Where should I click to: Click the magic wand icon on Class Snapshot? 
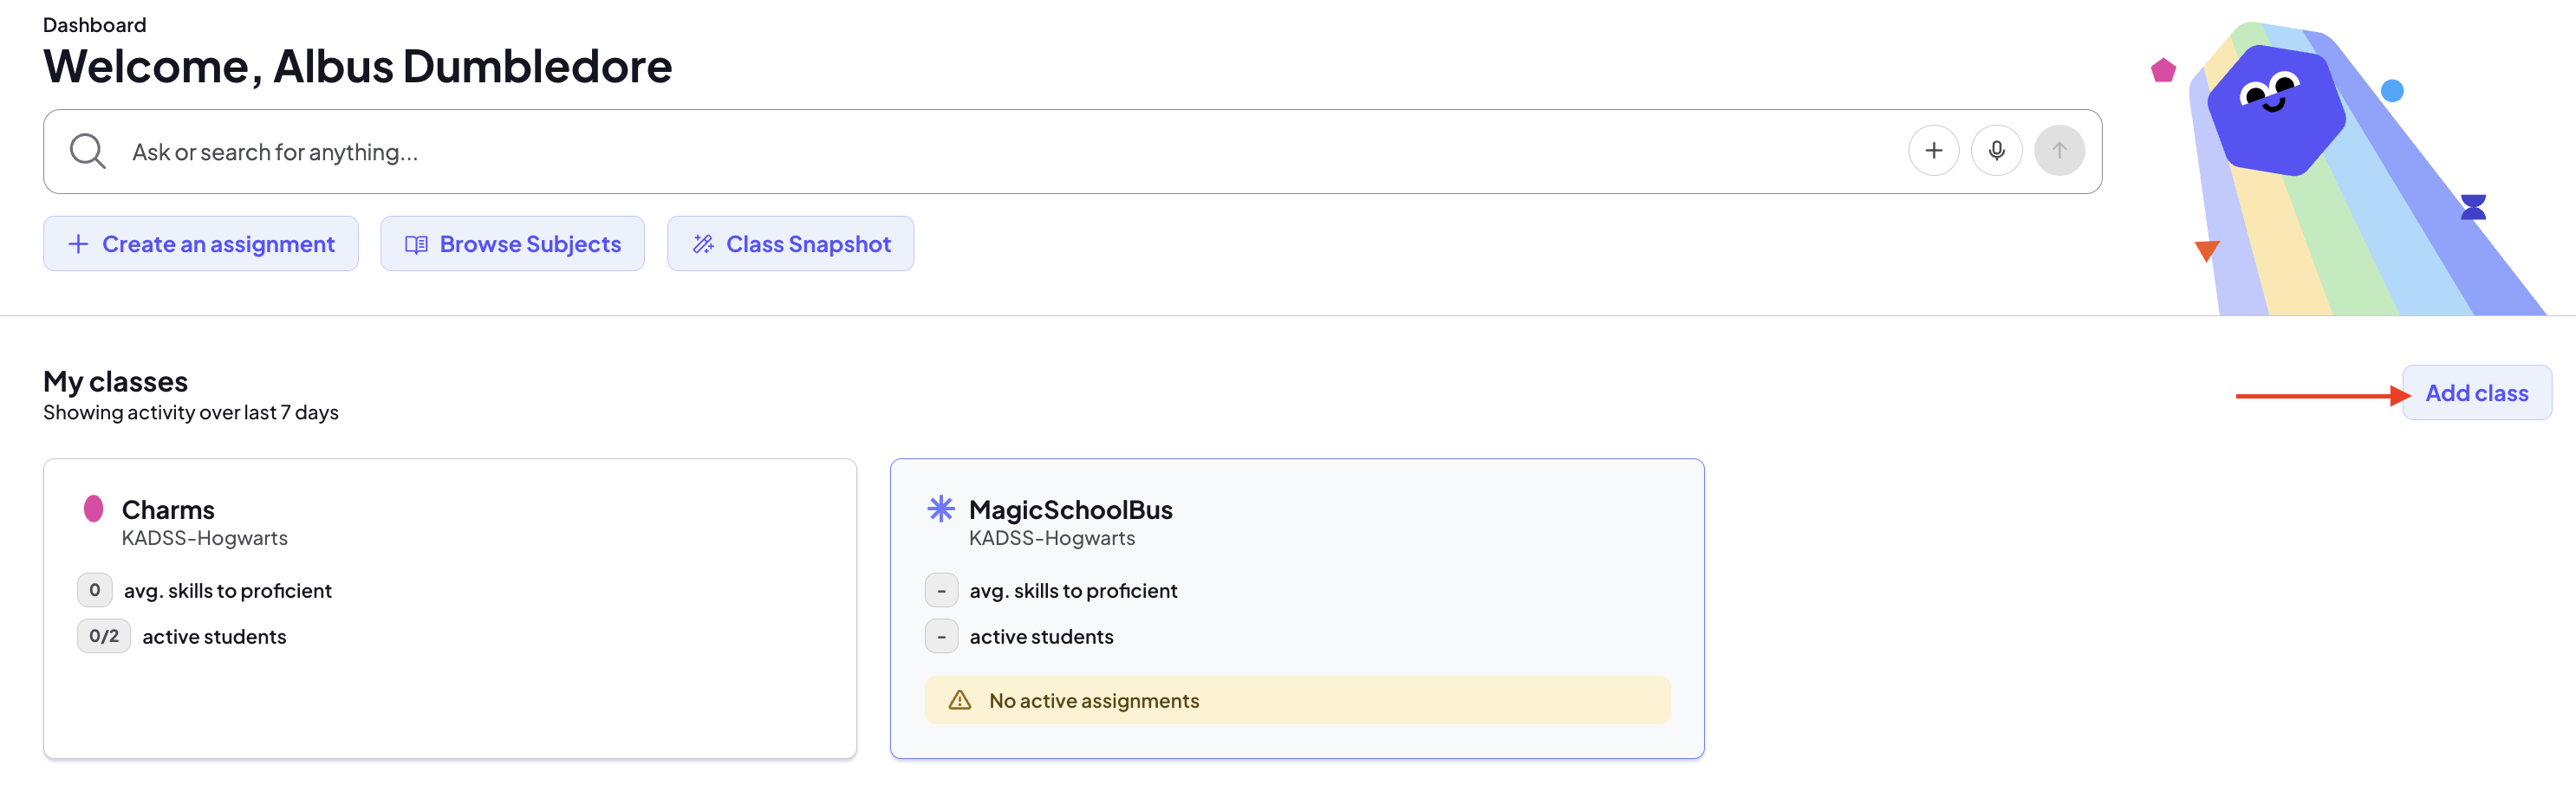[703, 244]
